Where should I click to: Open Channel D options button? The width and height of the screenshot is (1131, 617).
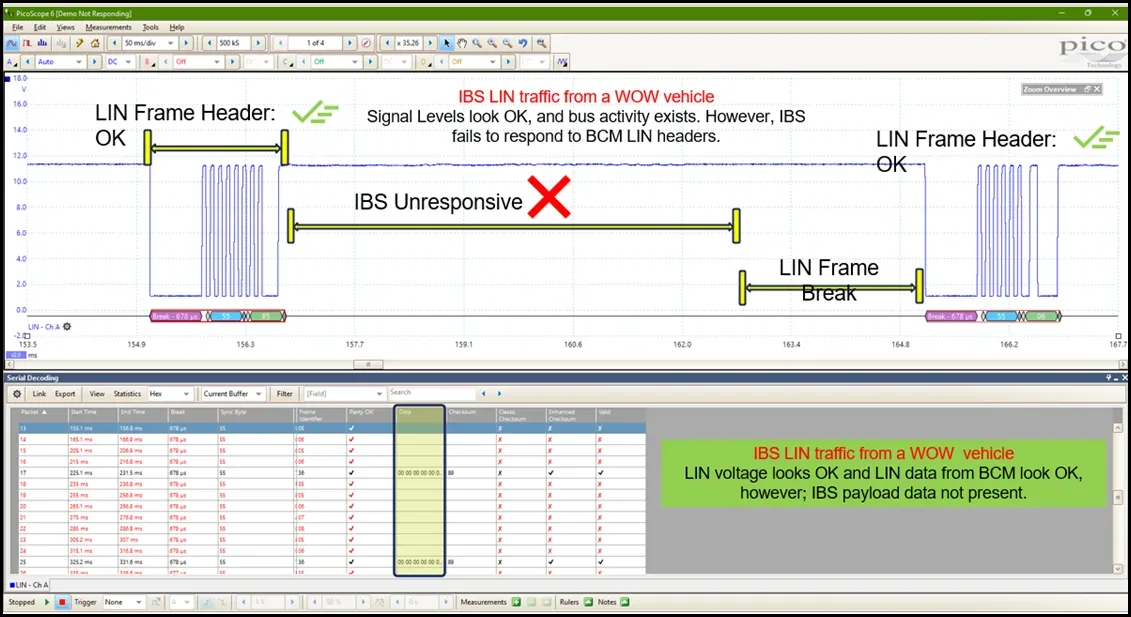pos(426,62)
